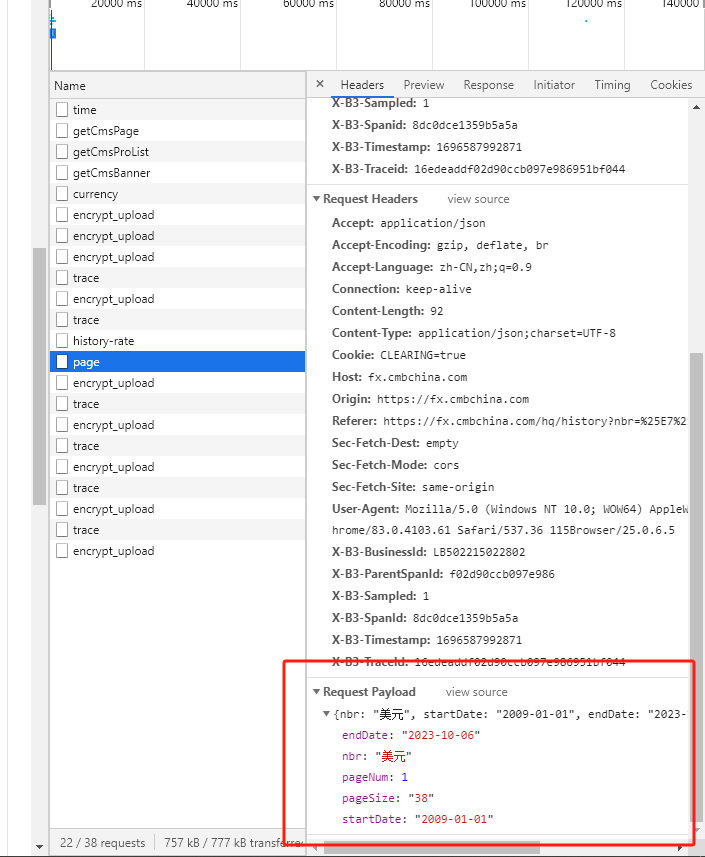Click the left pane vertical scrollbar thumb
This screenshot has height=857, width=705.
[39, 377]
